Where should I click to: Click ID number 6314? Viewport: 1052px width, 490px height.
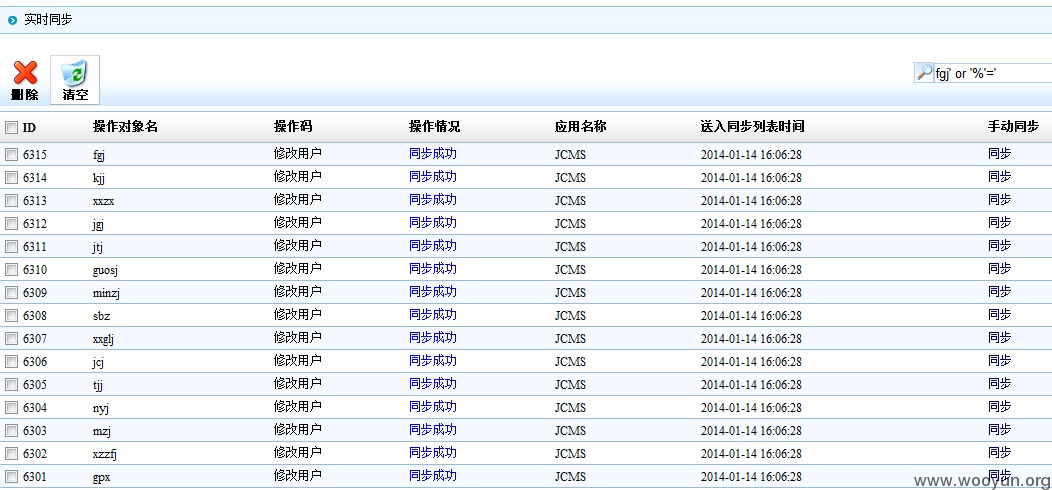35,178
